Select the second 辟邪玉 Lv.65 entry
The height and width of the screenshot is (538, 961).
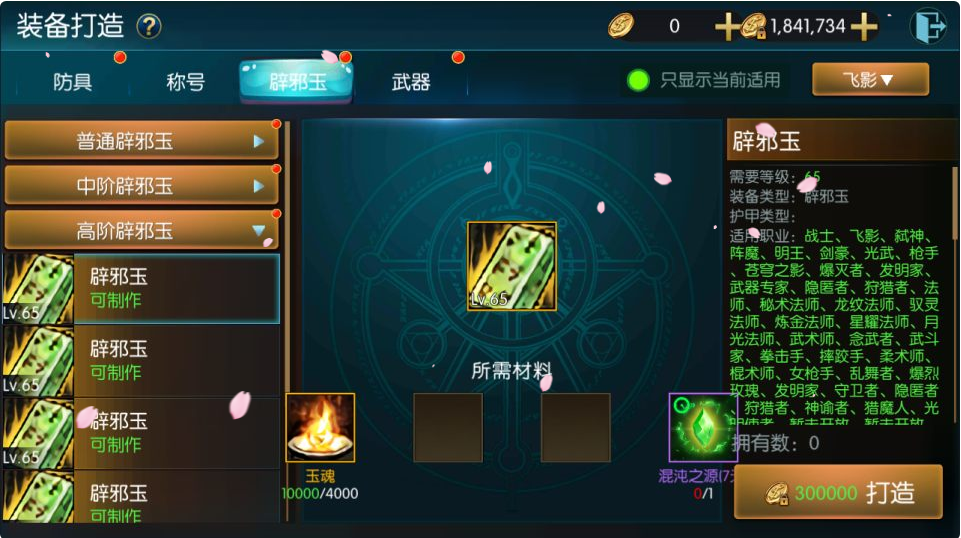pyautogui.click(x=141, y=361)
